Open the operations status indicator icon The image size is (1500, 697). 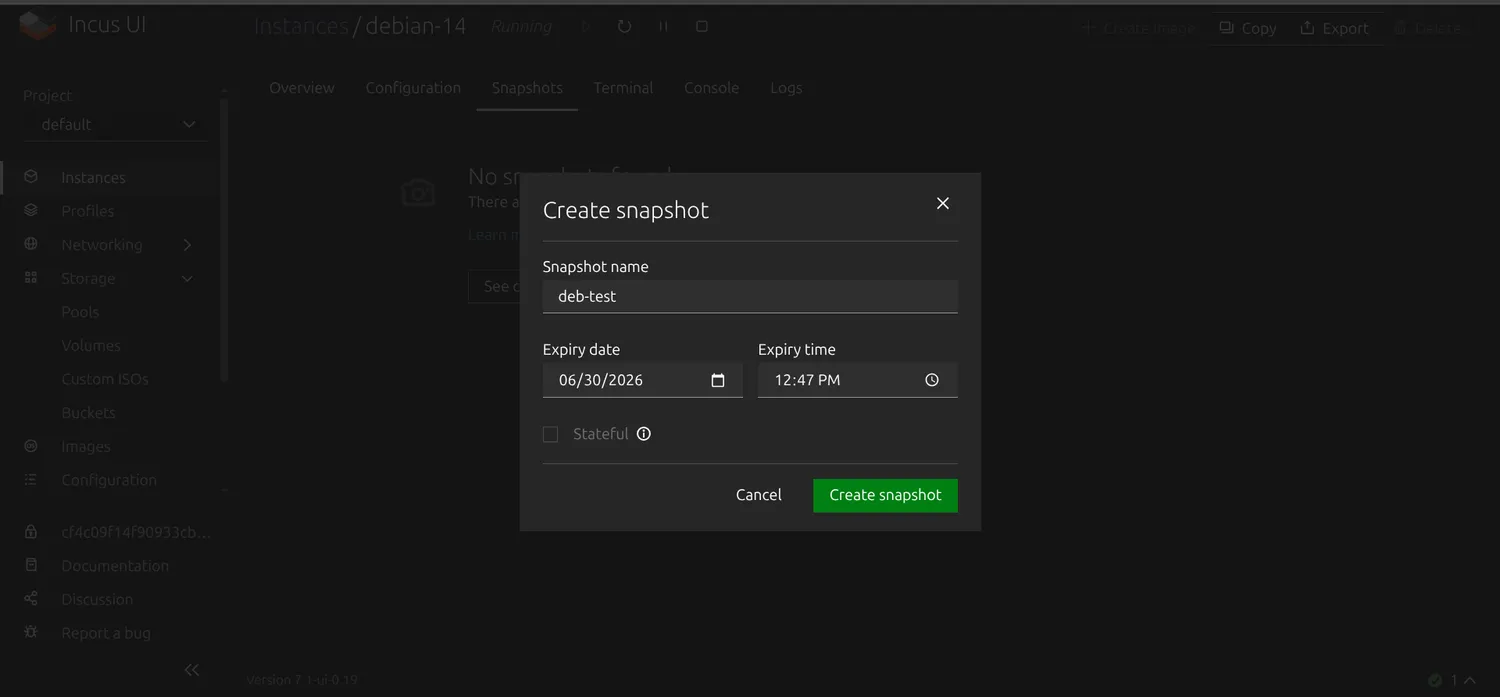pyautogui.click(x=1435, y=680)
